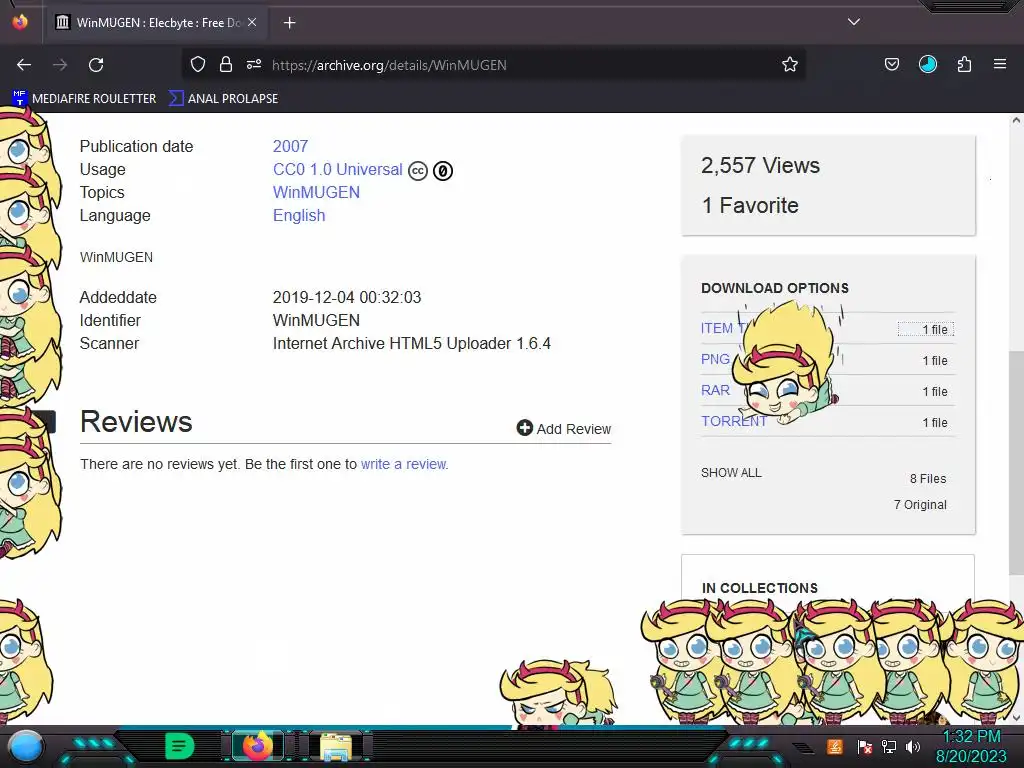Viewport: 1024px width, 768px height.
Task: Open volume speaker tray icon
Action: tap(912, 747)
